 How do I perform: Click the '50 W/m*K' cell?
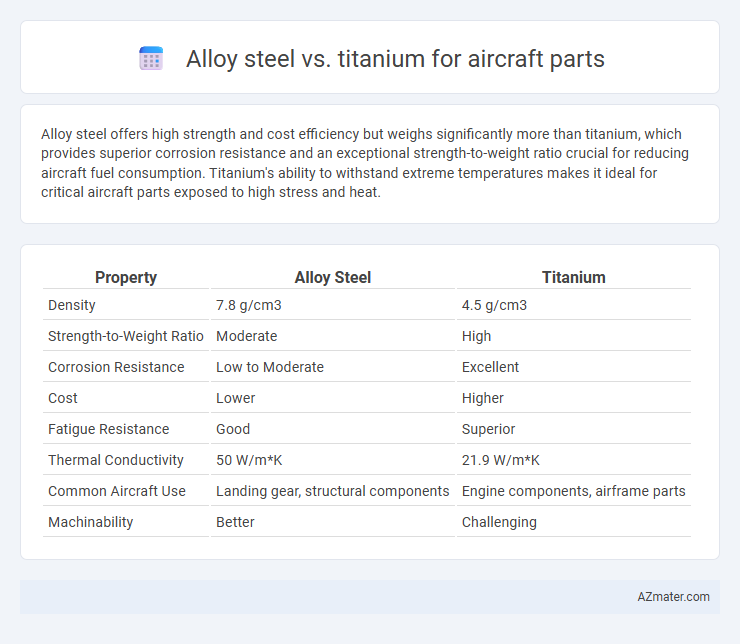point(249,460)
